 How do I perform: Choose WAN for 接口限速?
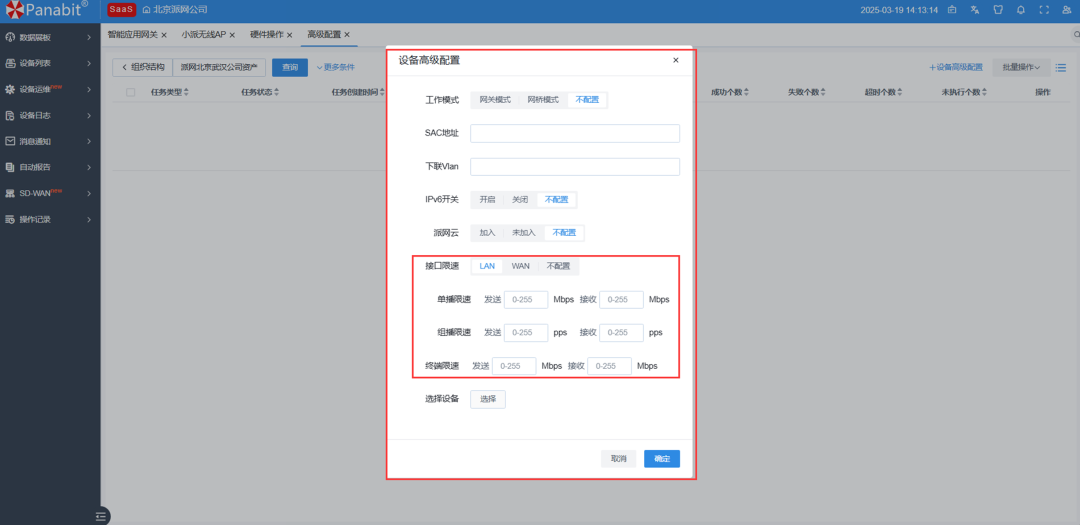pyautogui.click(x=521, y=266)
